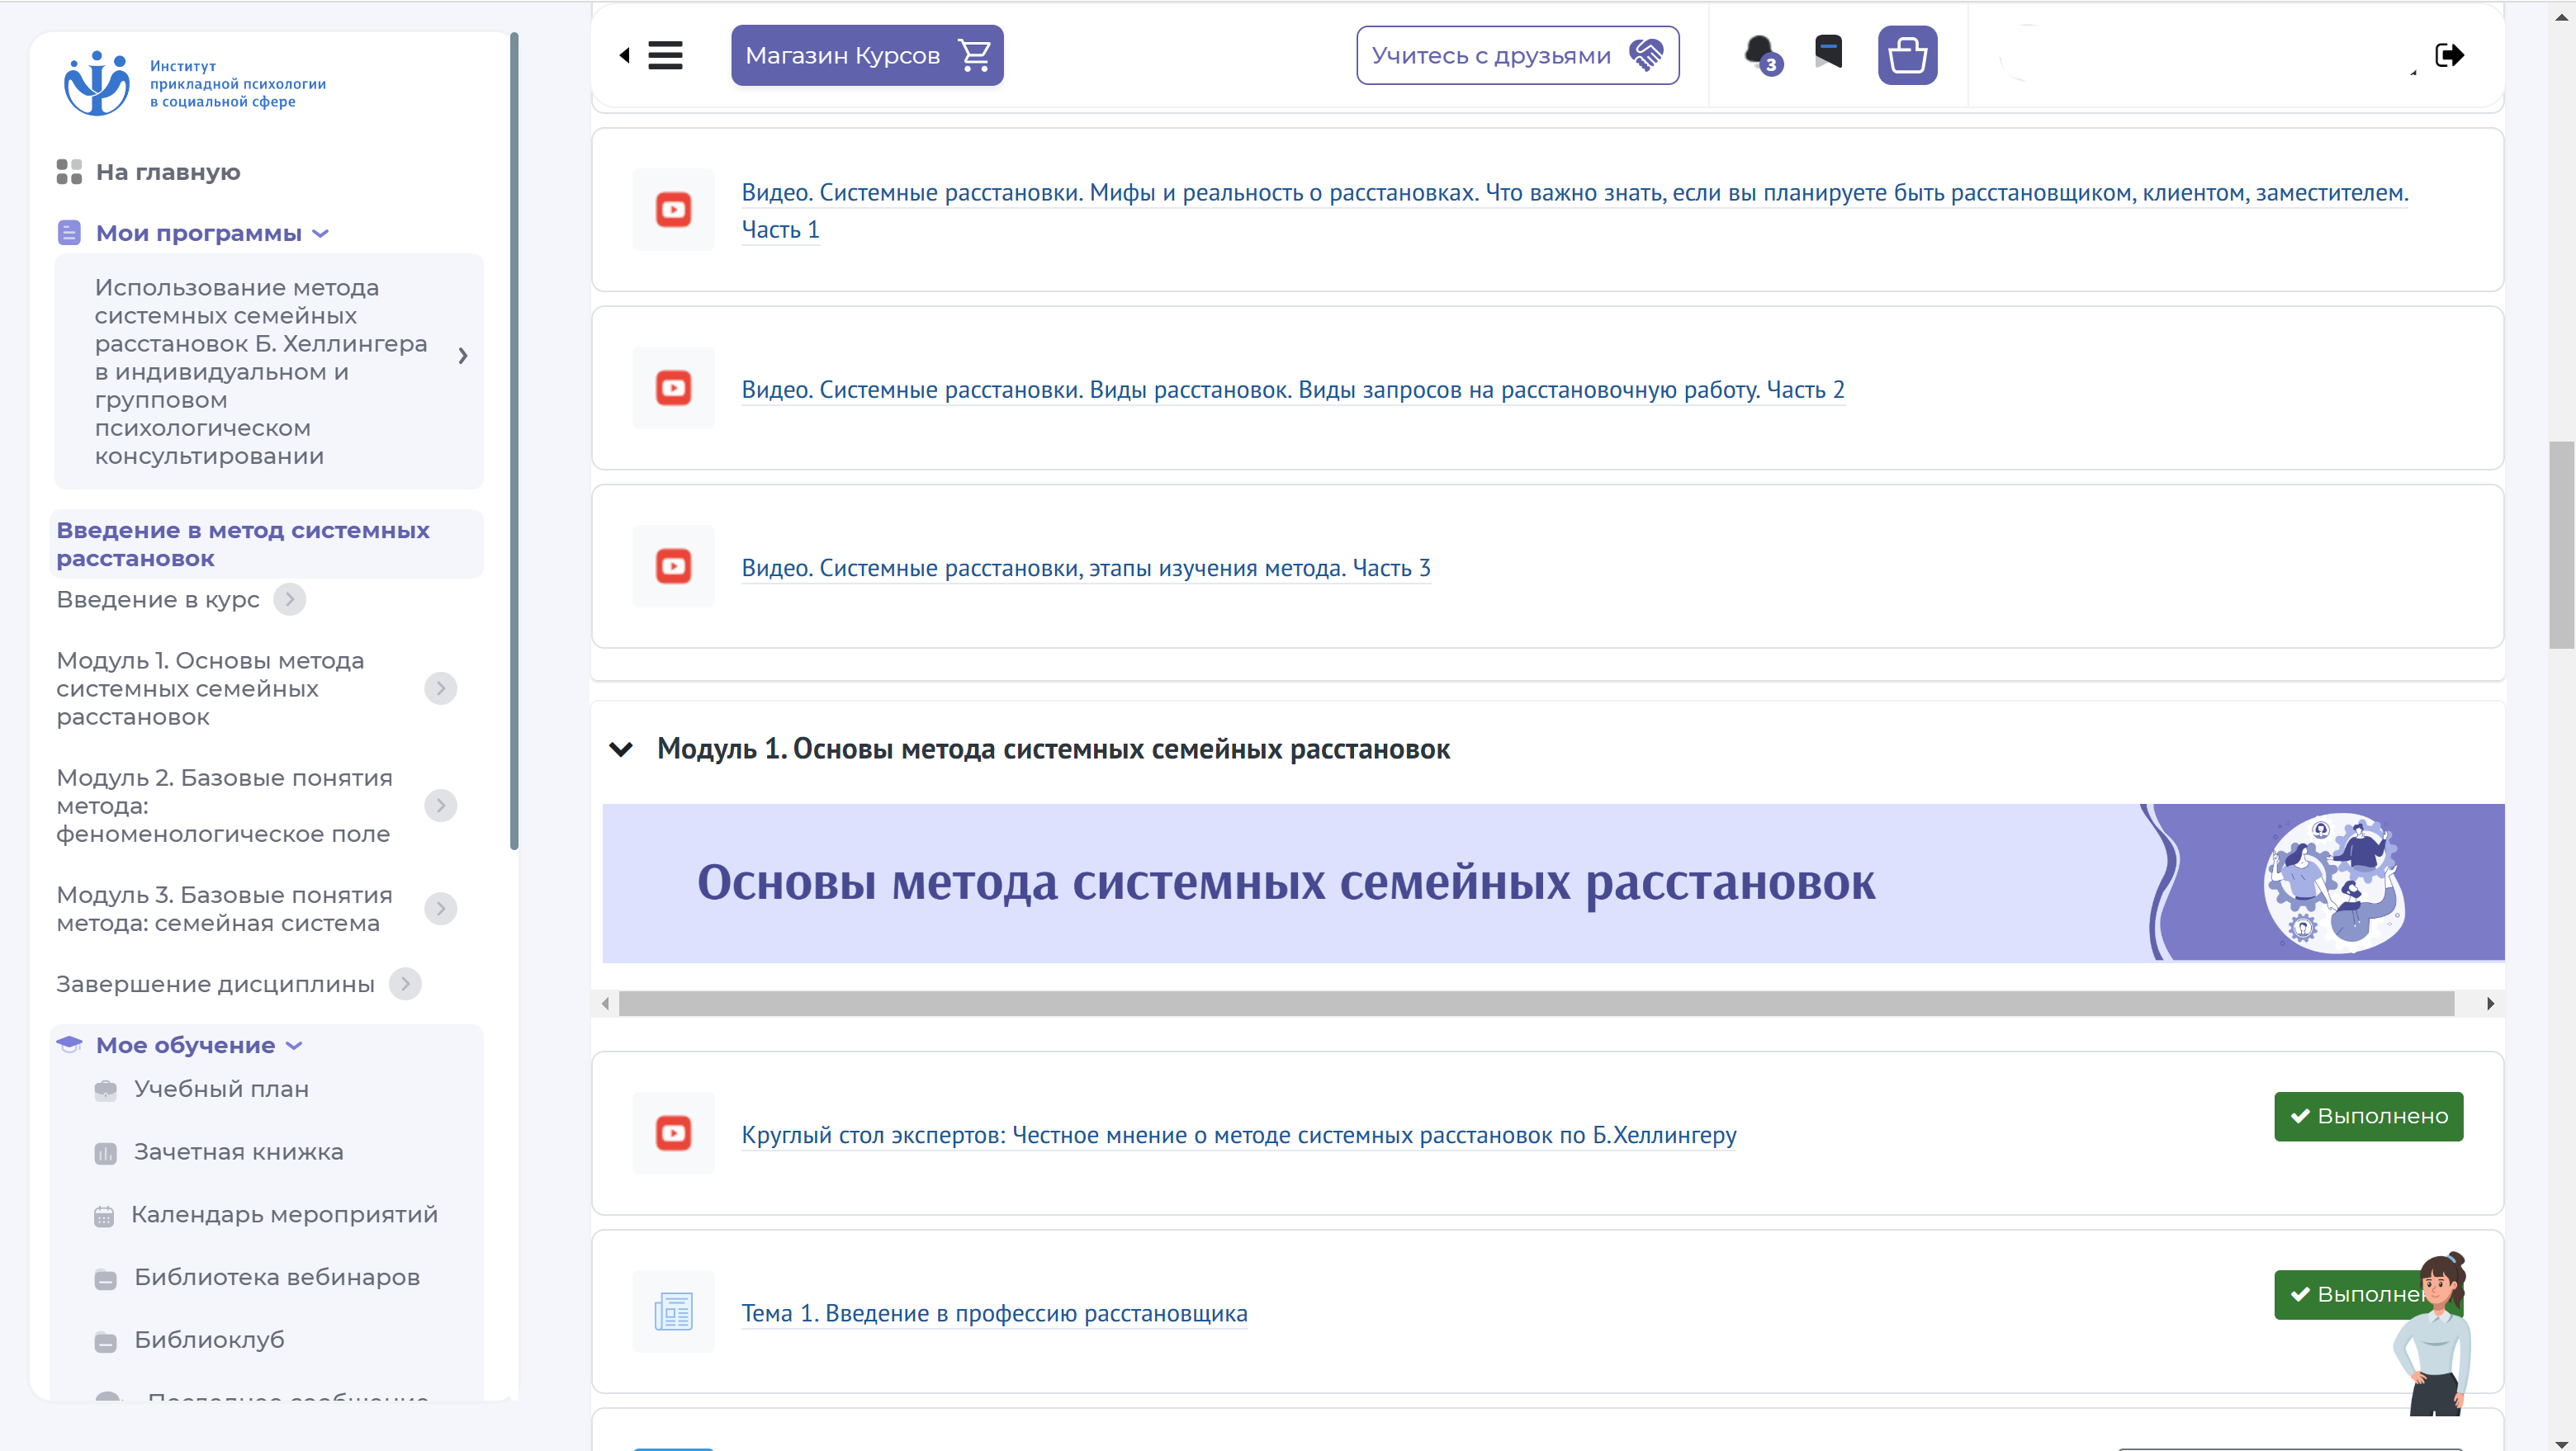Open Календарь мероприятий

click(x=285, y=1215)
